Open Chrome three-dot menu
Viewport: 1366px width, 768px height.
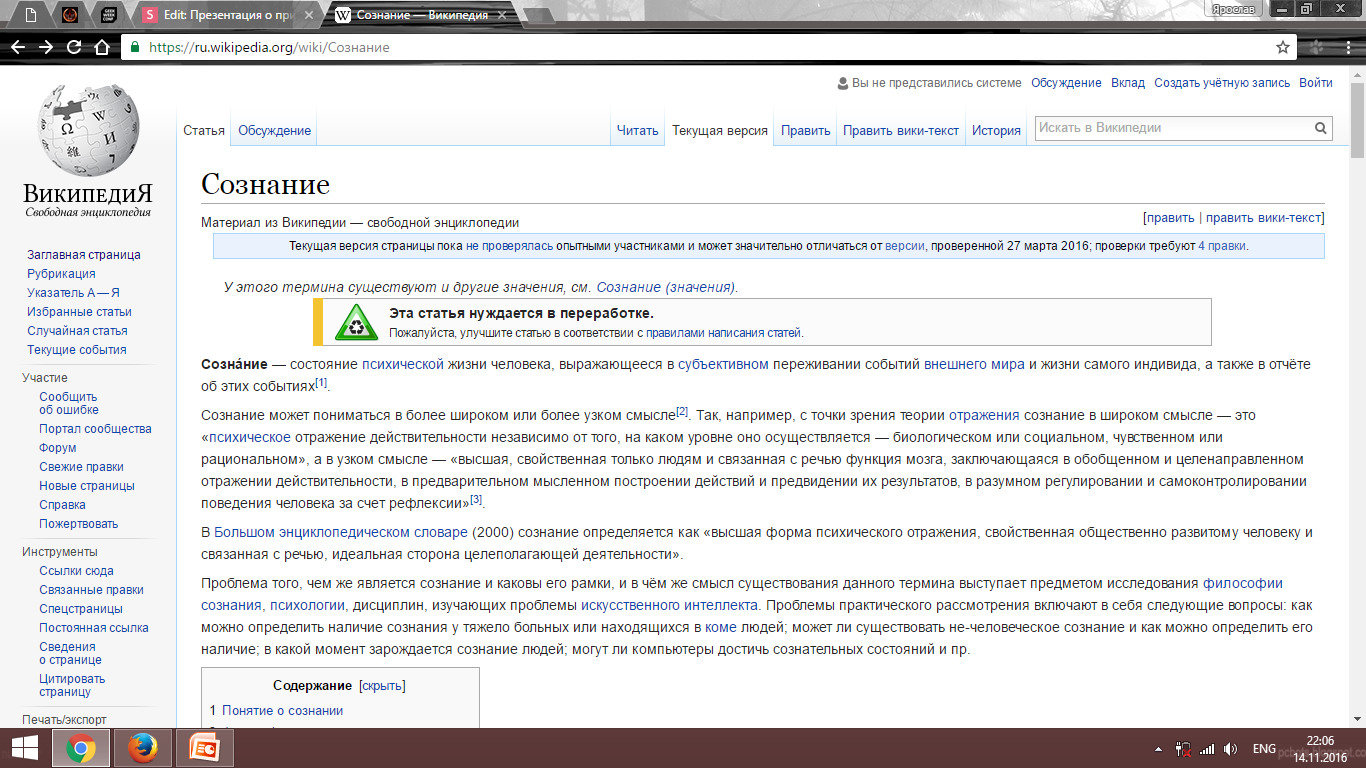coord(1346,47)
